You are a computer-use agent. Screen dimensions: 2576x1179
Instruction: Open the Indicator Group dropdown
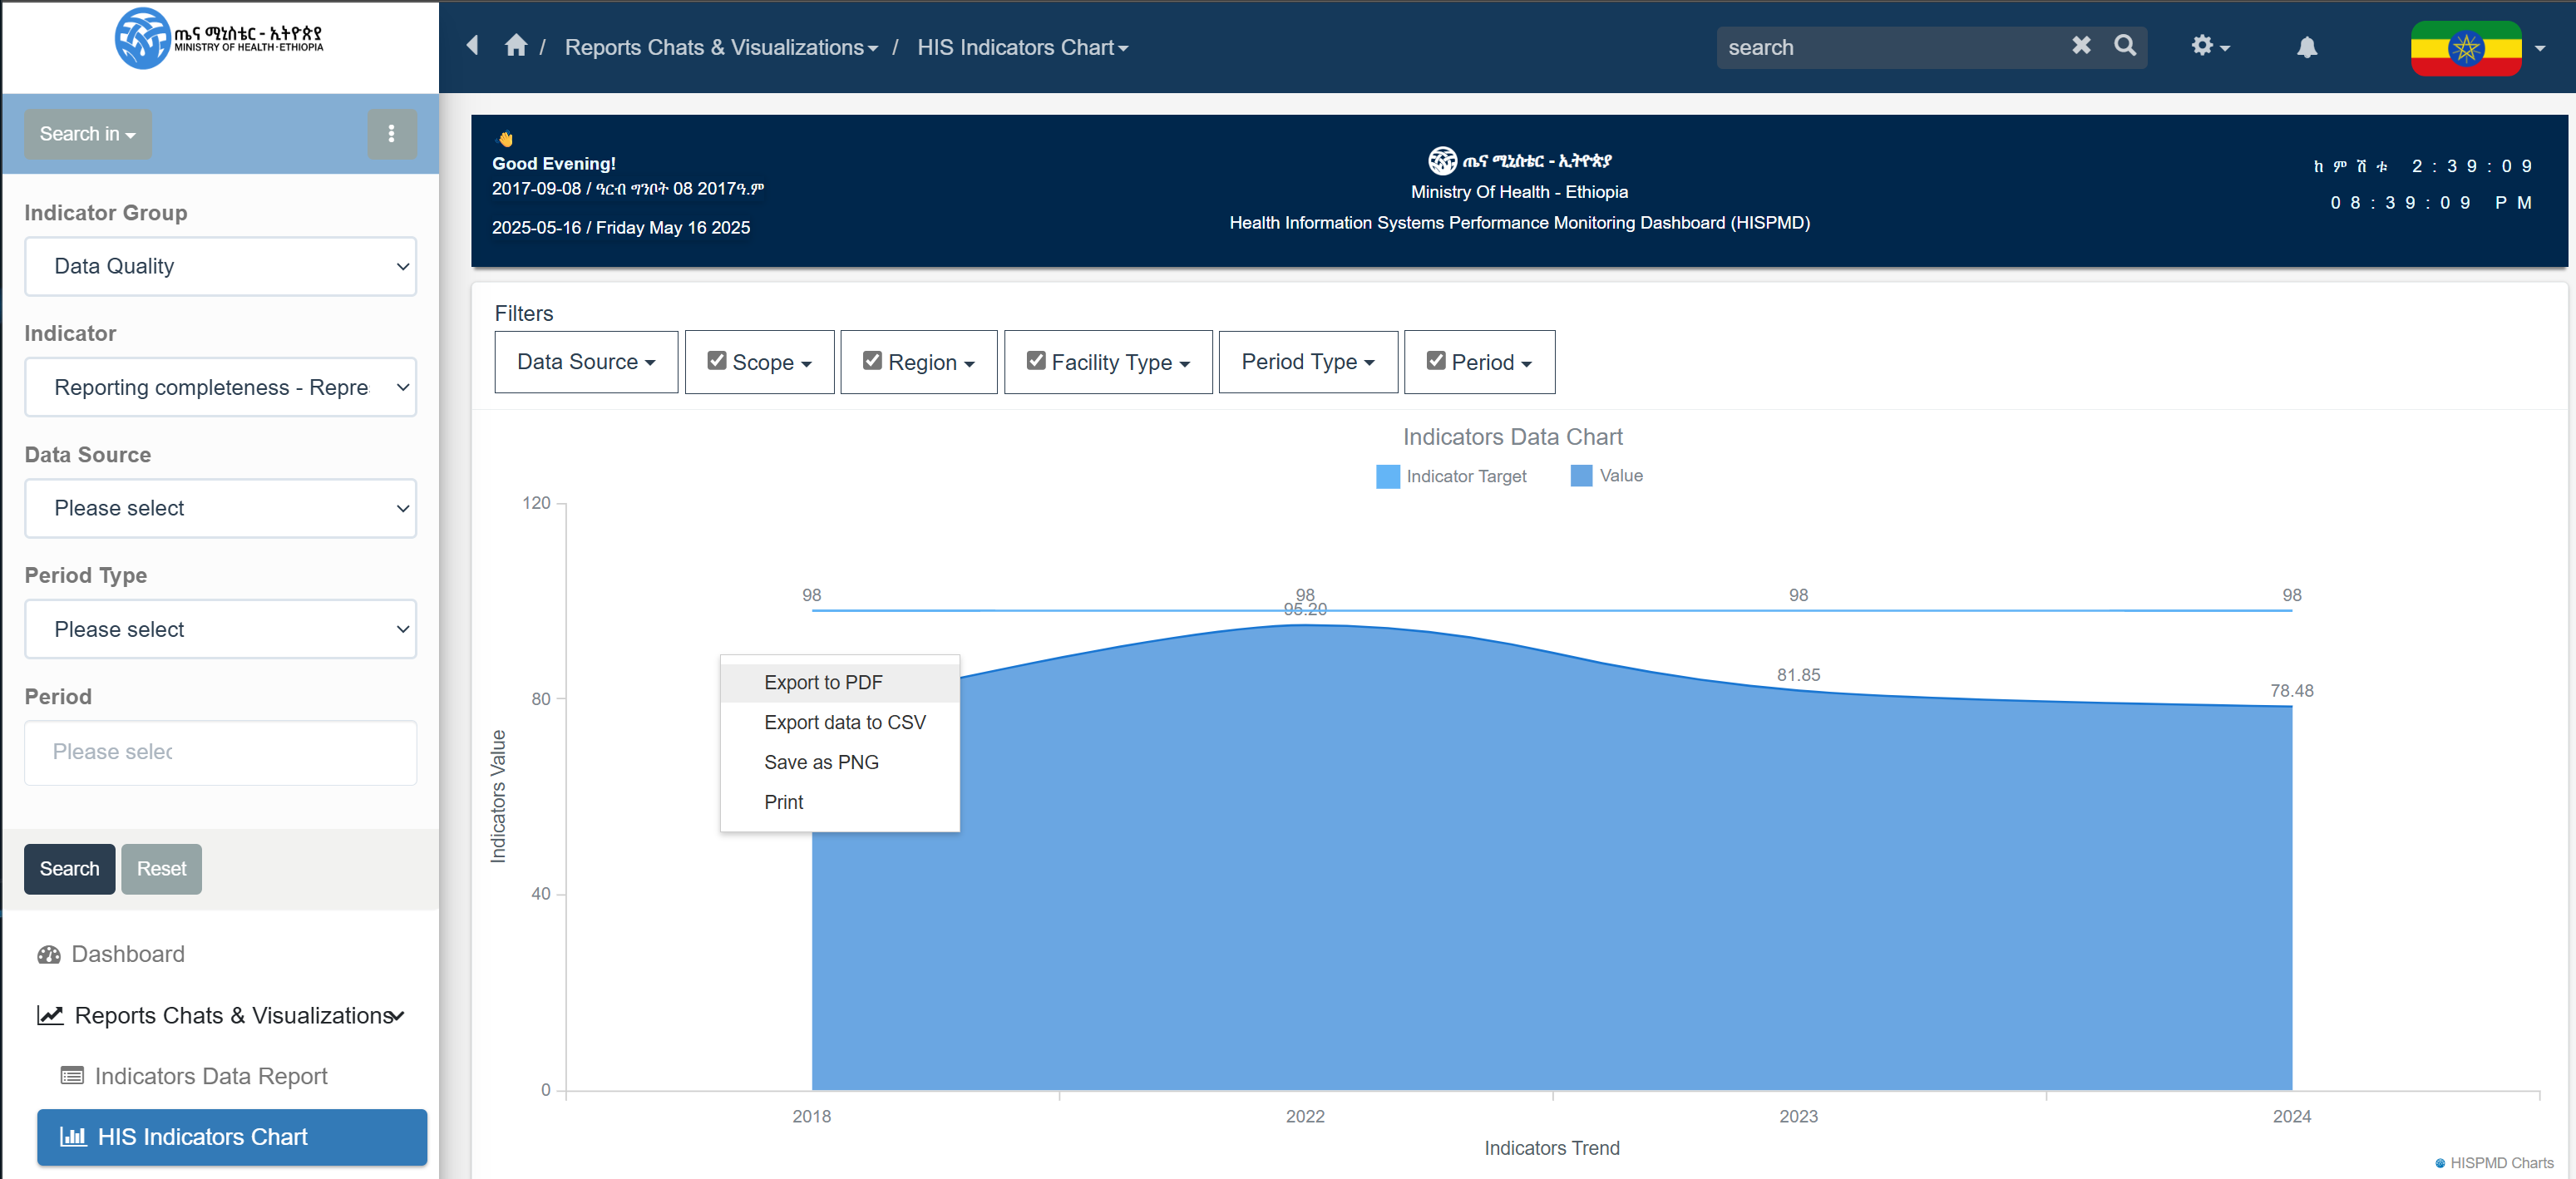(220, 266)
